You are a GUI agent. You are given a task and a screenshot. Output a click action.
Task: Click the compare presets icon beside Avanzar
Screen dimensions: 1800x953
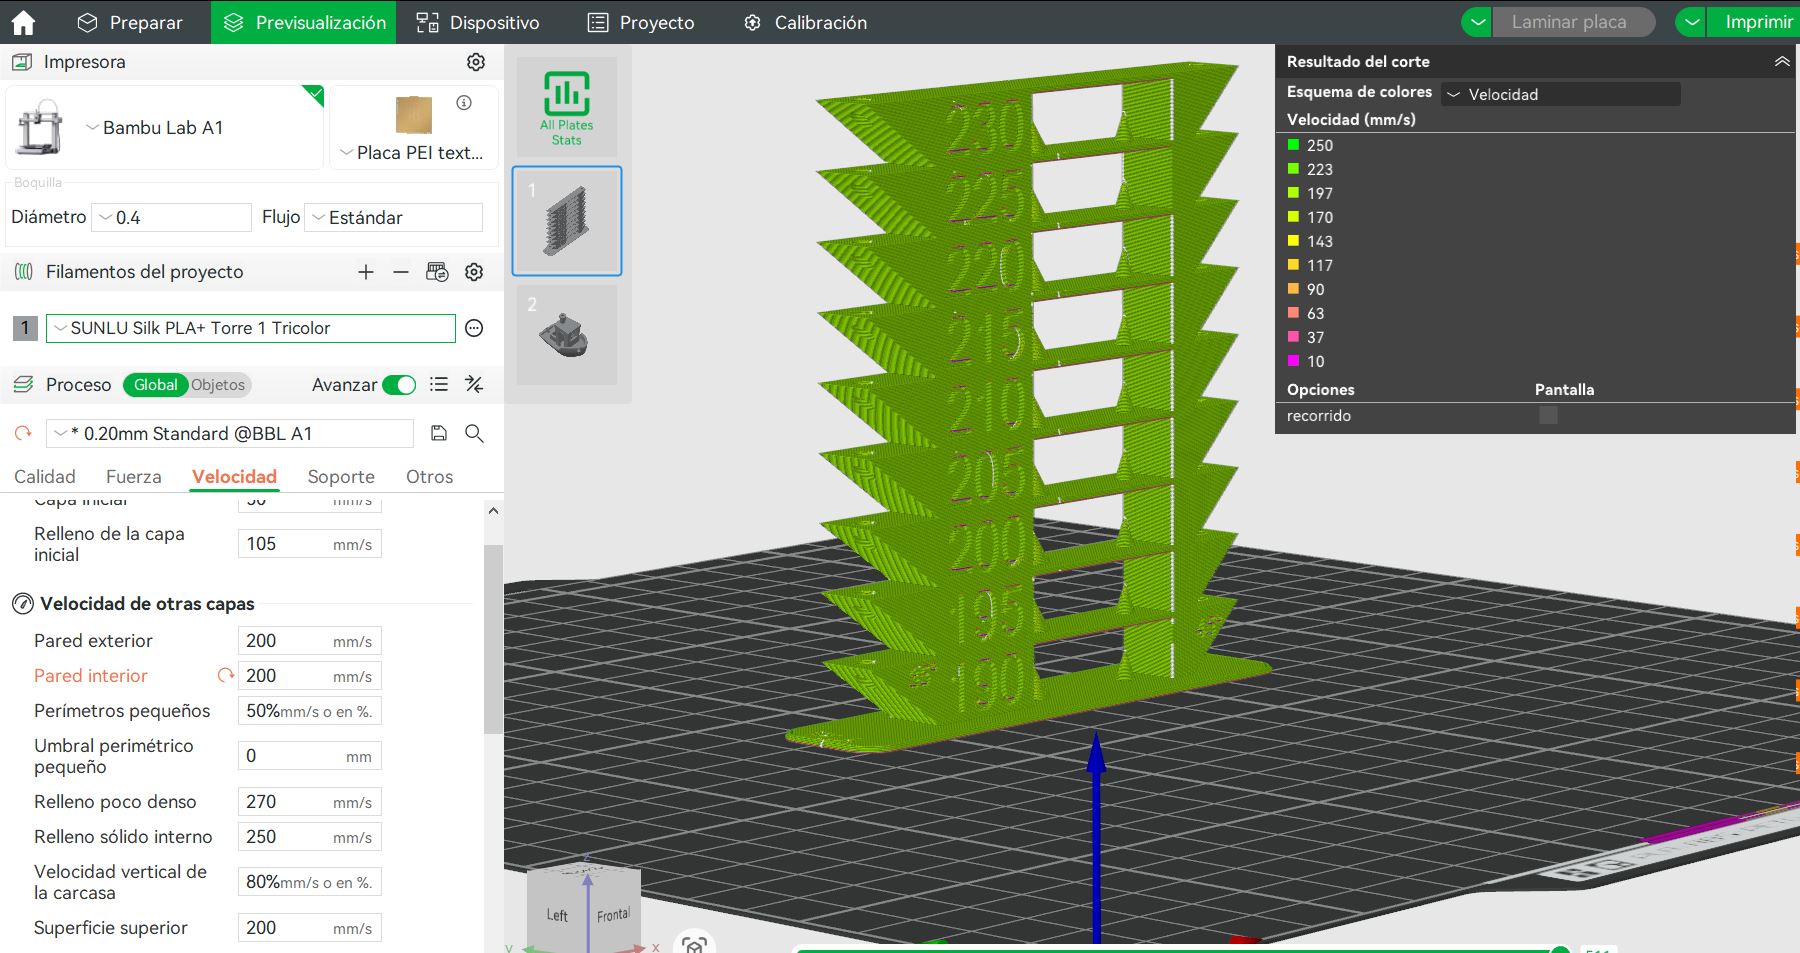475,385
